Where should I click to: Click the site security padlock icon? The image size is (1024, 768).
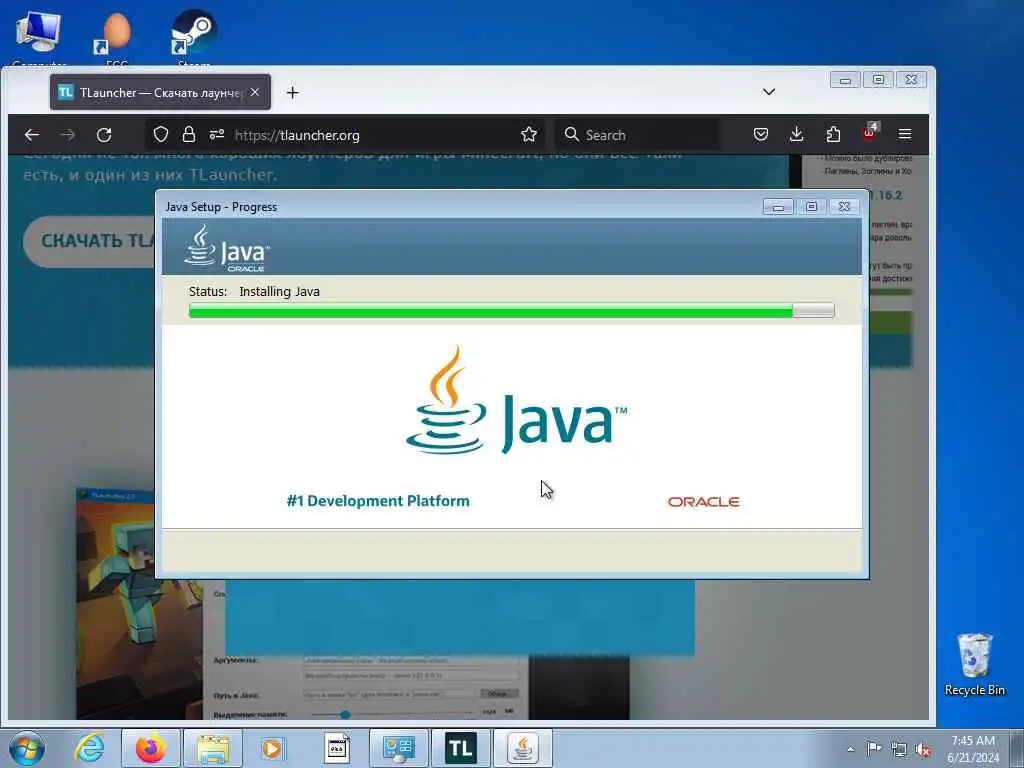[x=189, y=135]
